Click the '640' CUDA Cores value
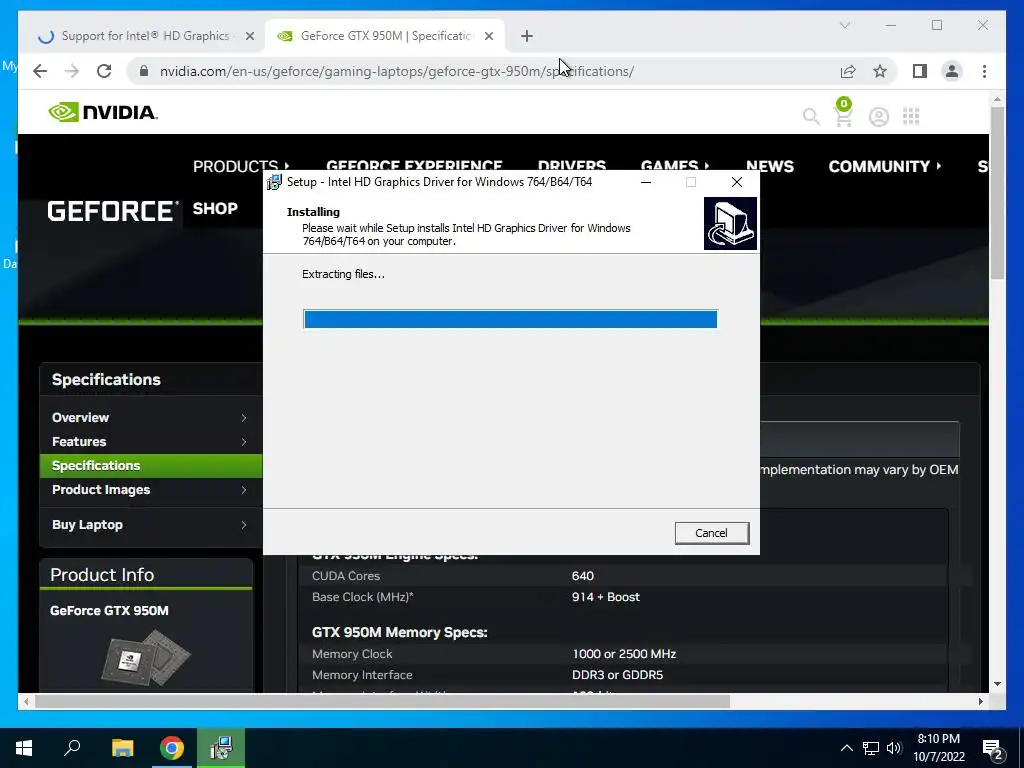This screenshot has height=768, width=1024. pos(583,576)
